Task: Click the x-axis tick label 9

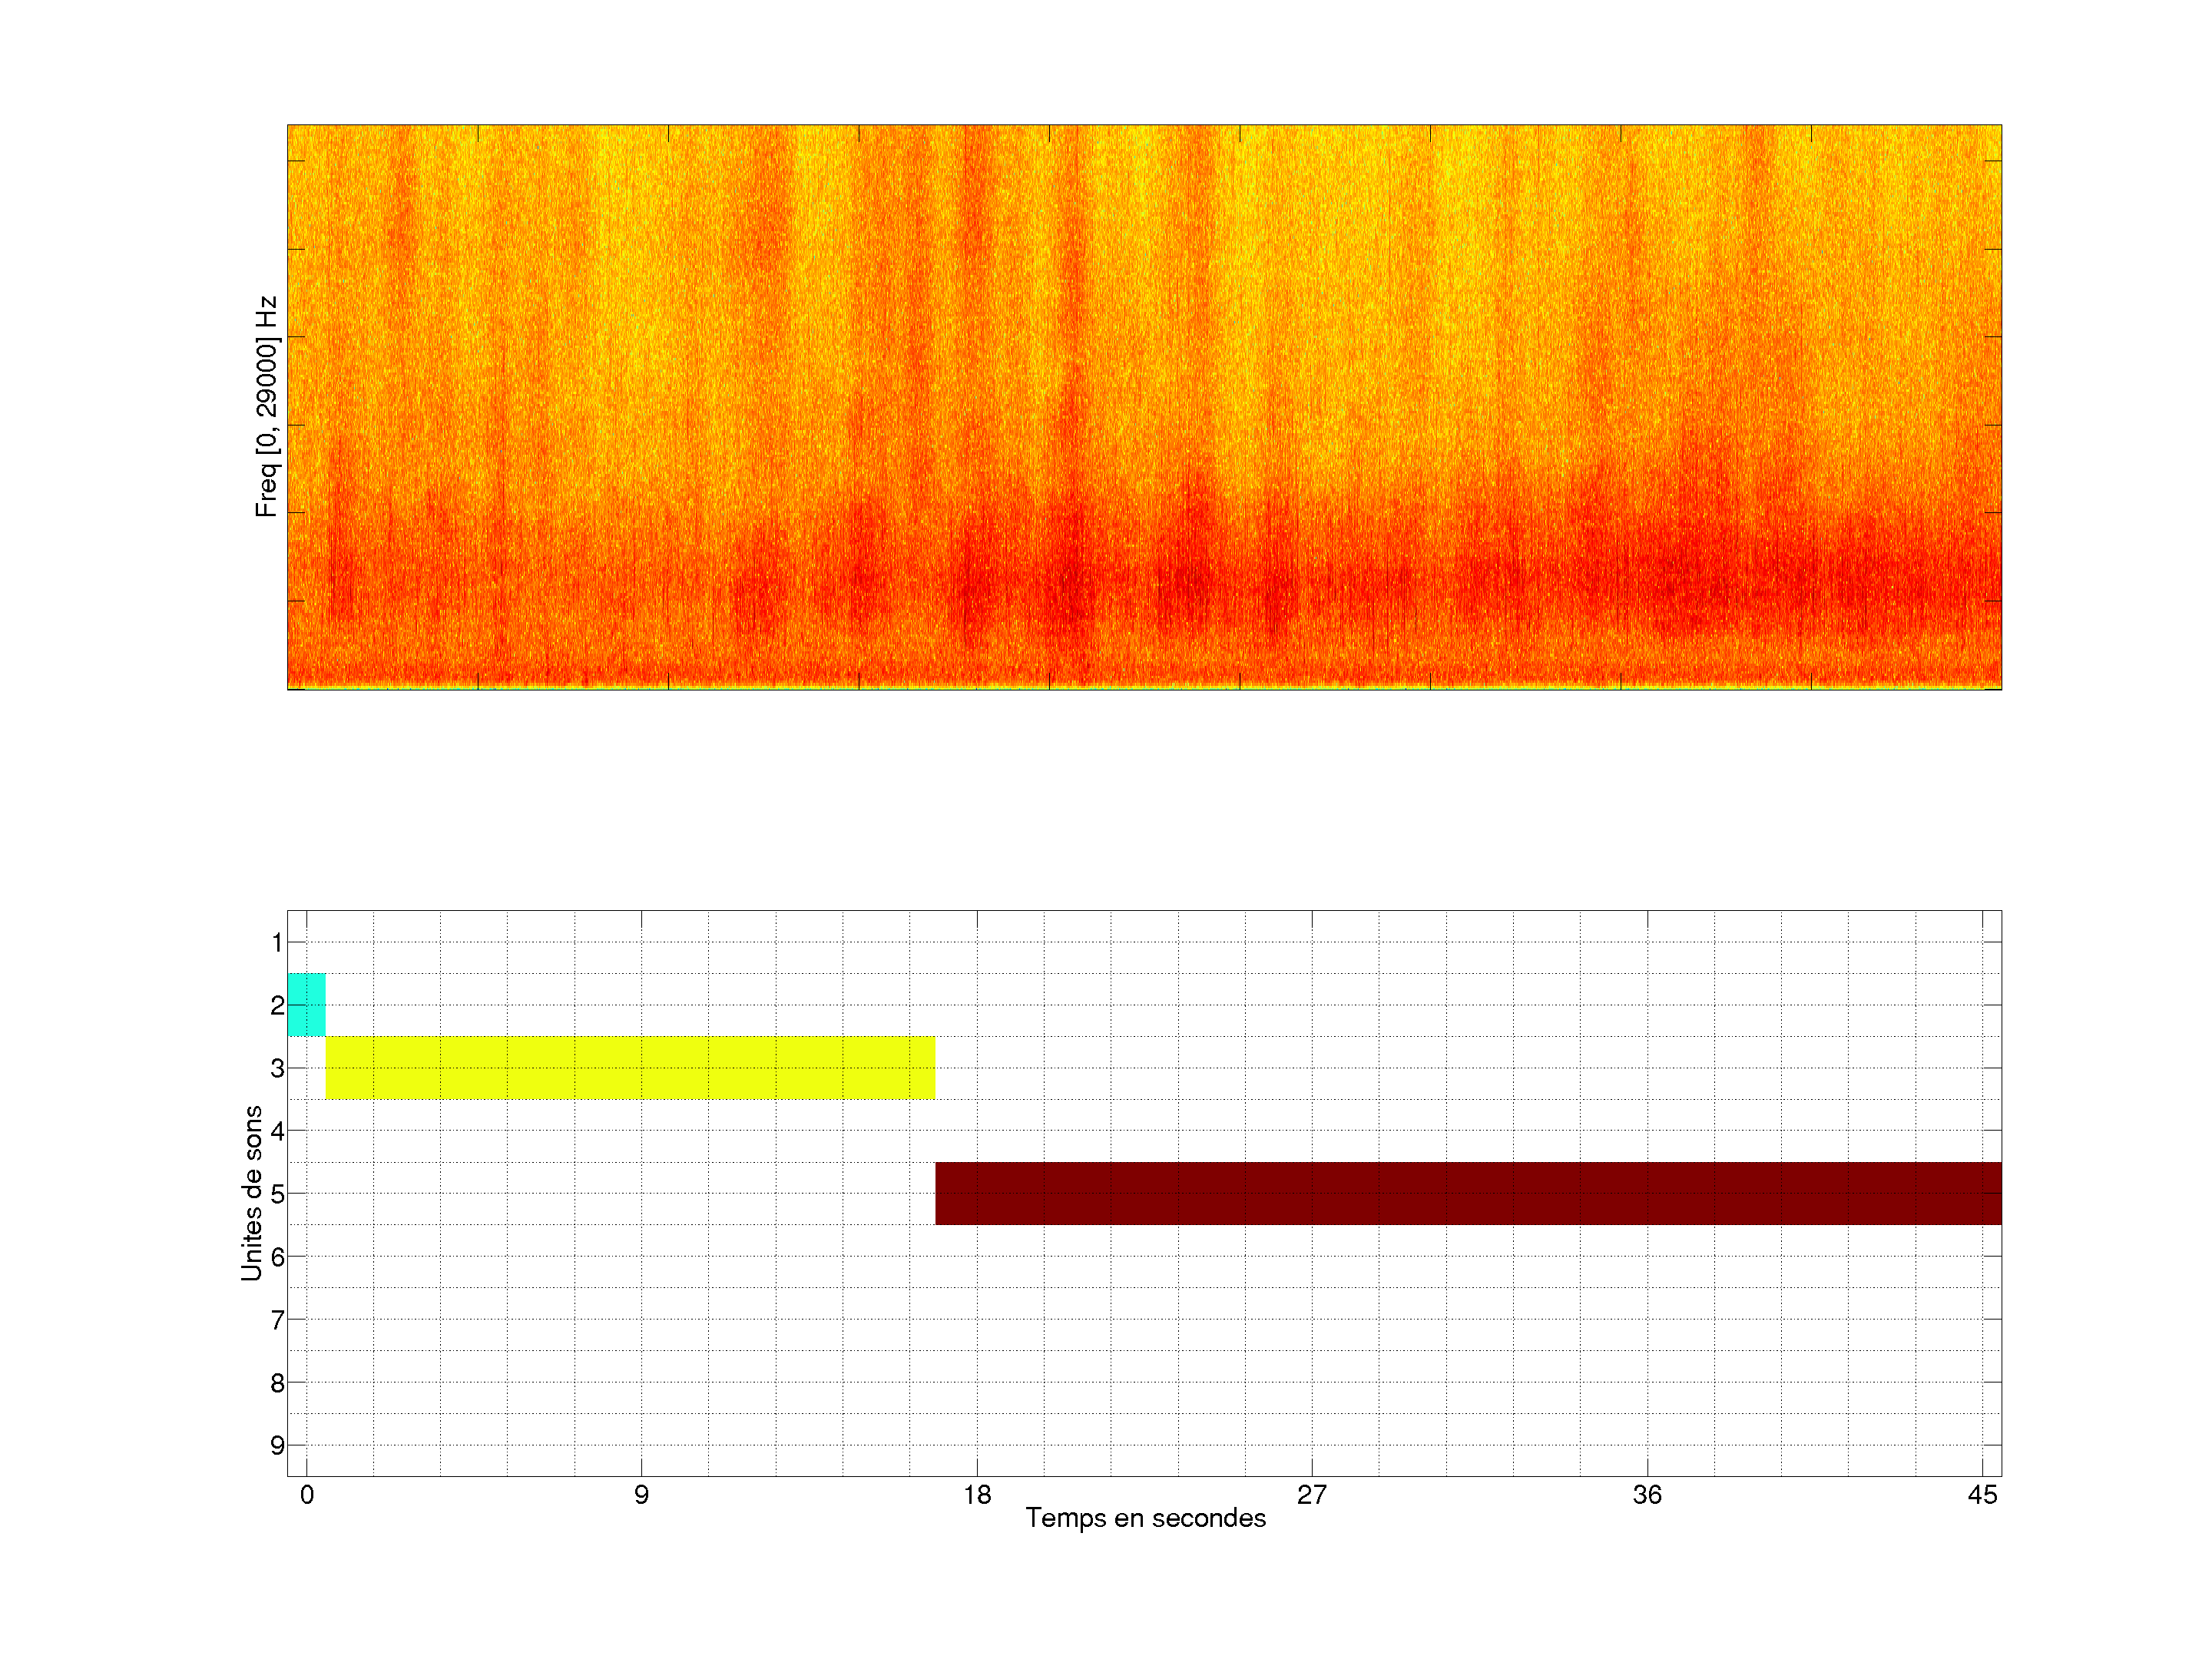Action: [641, 1495]
